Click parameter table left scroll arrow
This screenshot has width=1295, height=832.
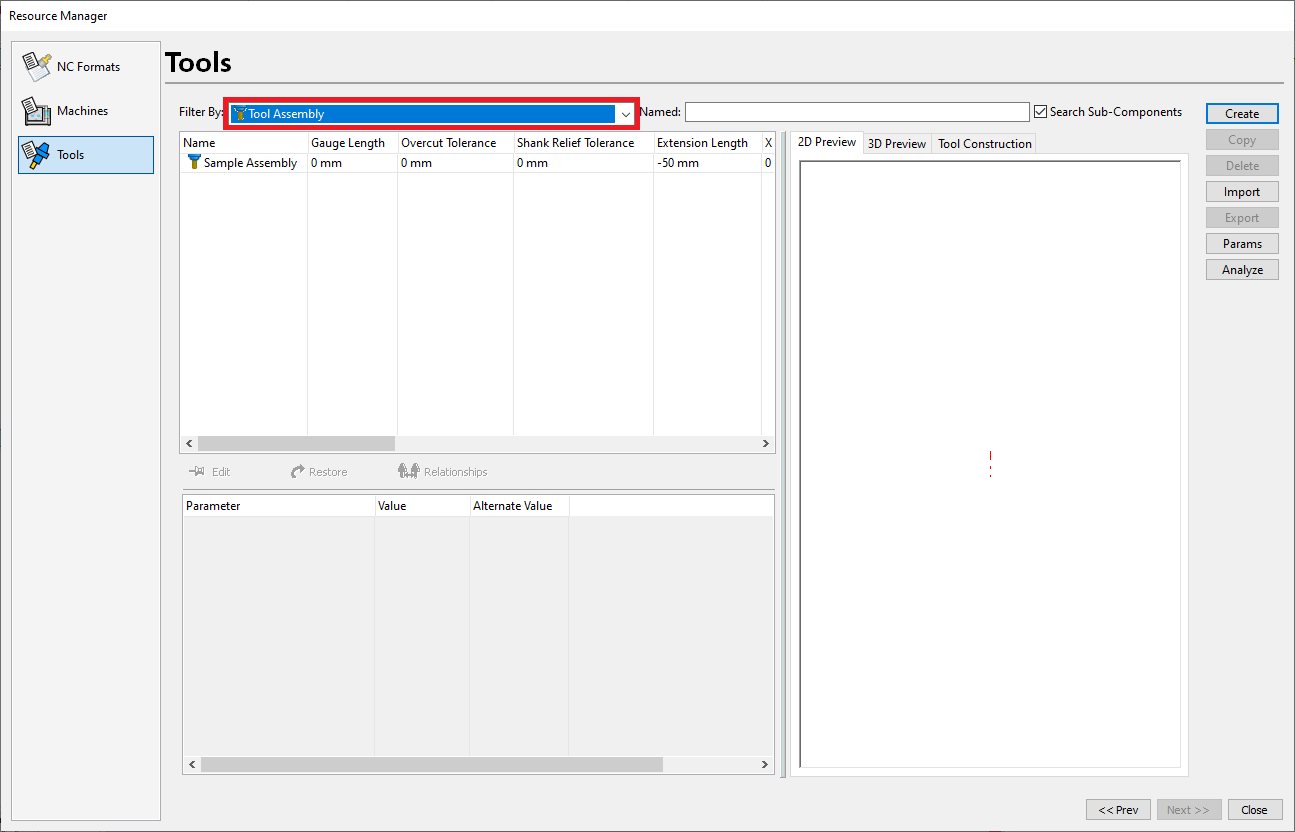[191, 764]
